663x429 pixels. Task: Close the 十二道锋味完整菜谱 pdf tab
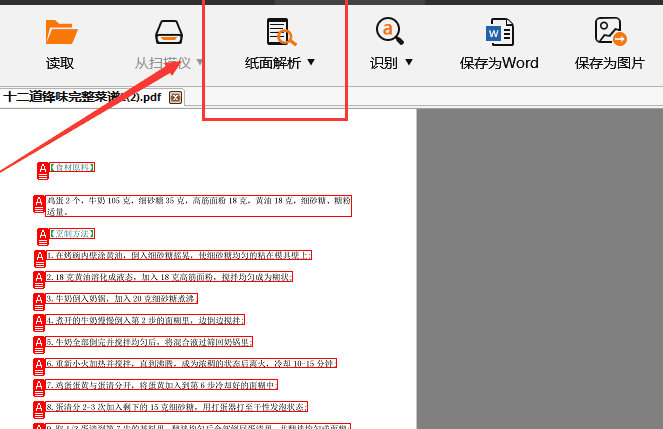click(x=175, y=98)
